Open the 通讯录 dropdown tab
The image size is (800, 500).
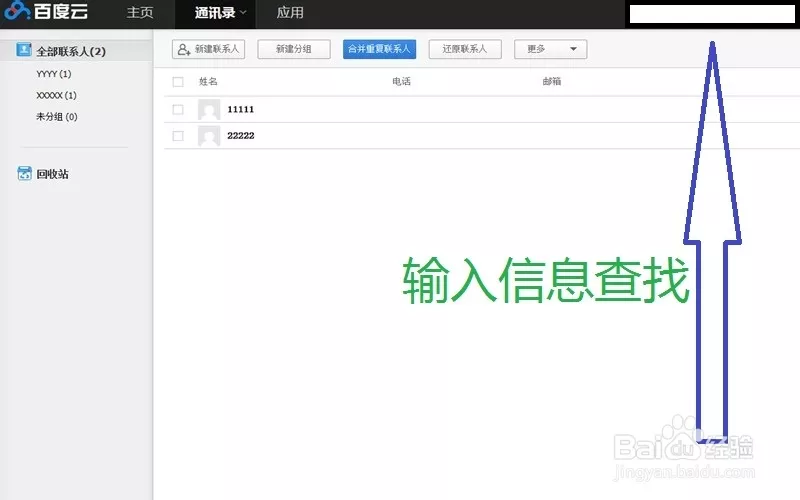coord(215,13)
